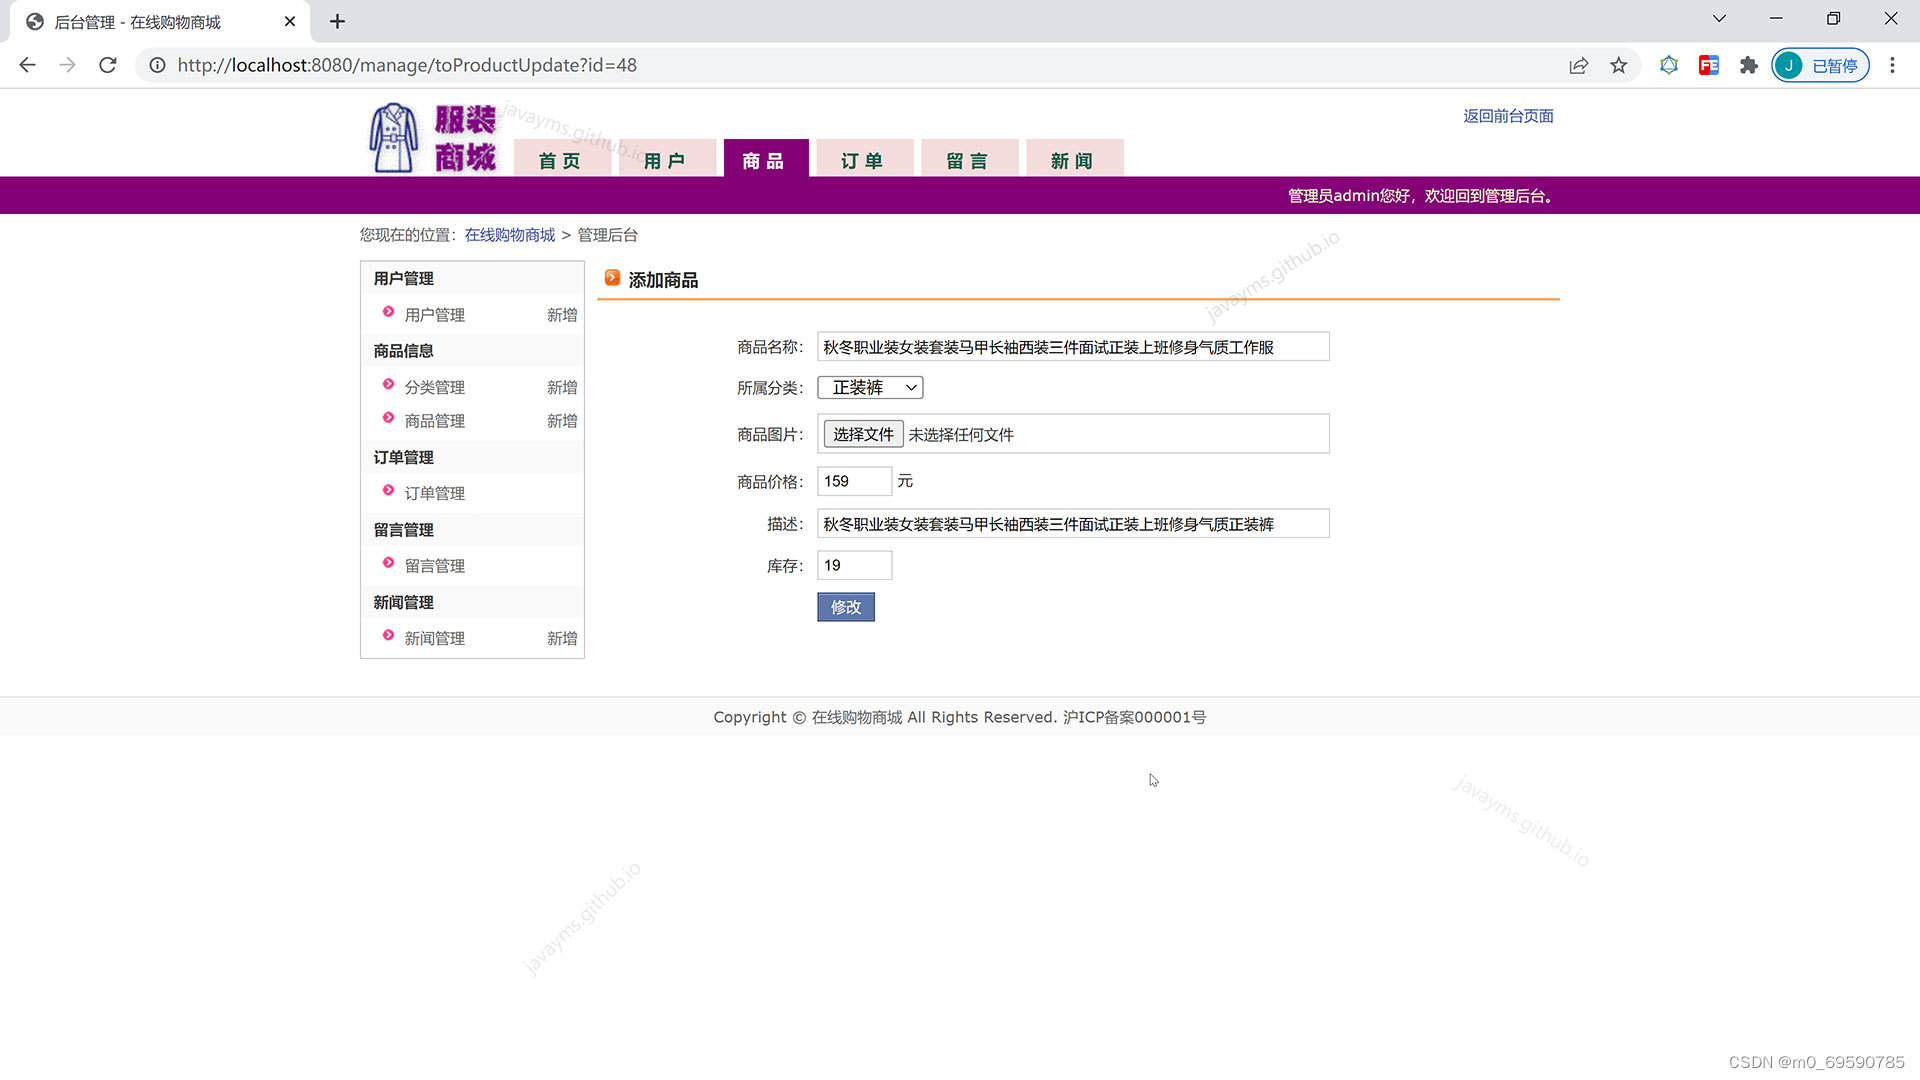Click into the 商品价格 field
The height and width of the screenshot is (1080, 1920).
coord(854,481)
